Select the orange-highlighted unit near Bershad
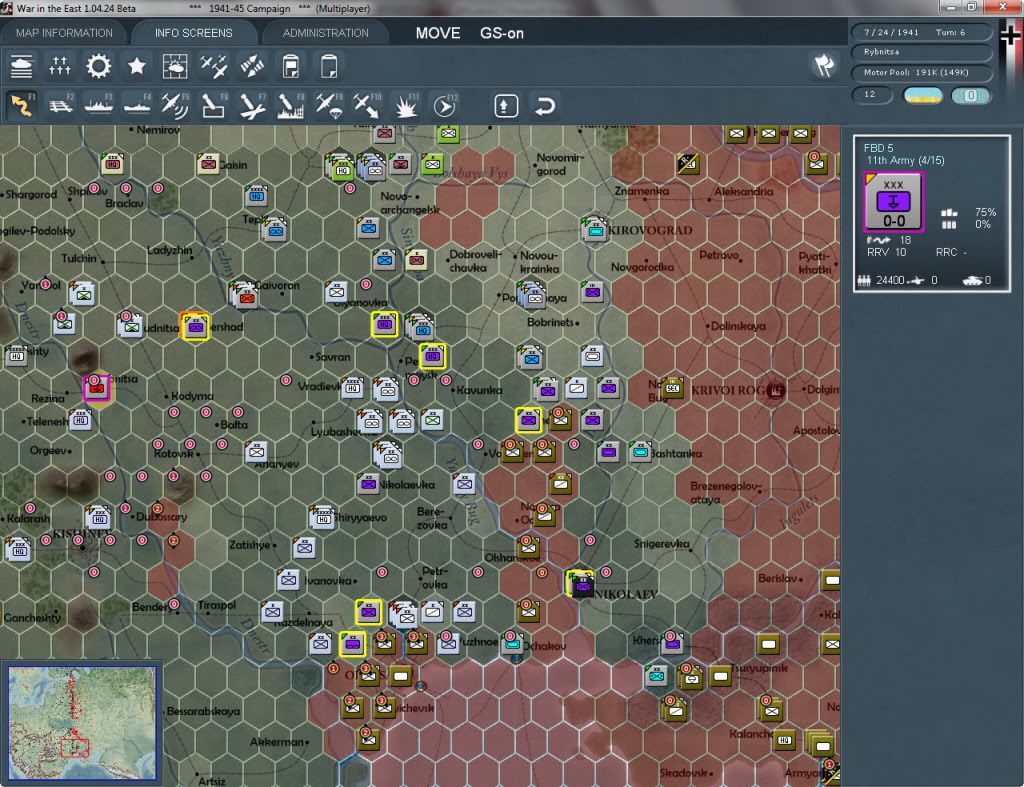Viewport: 1024px width, 787px height. click(195, 327)
